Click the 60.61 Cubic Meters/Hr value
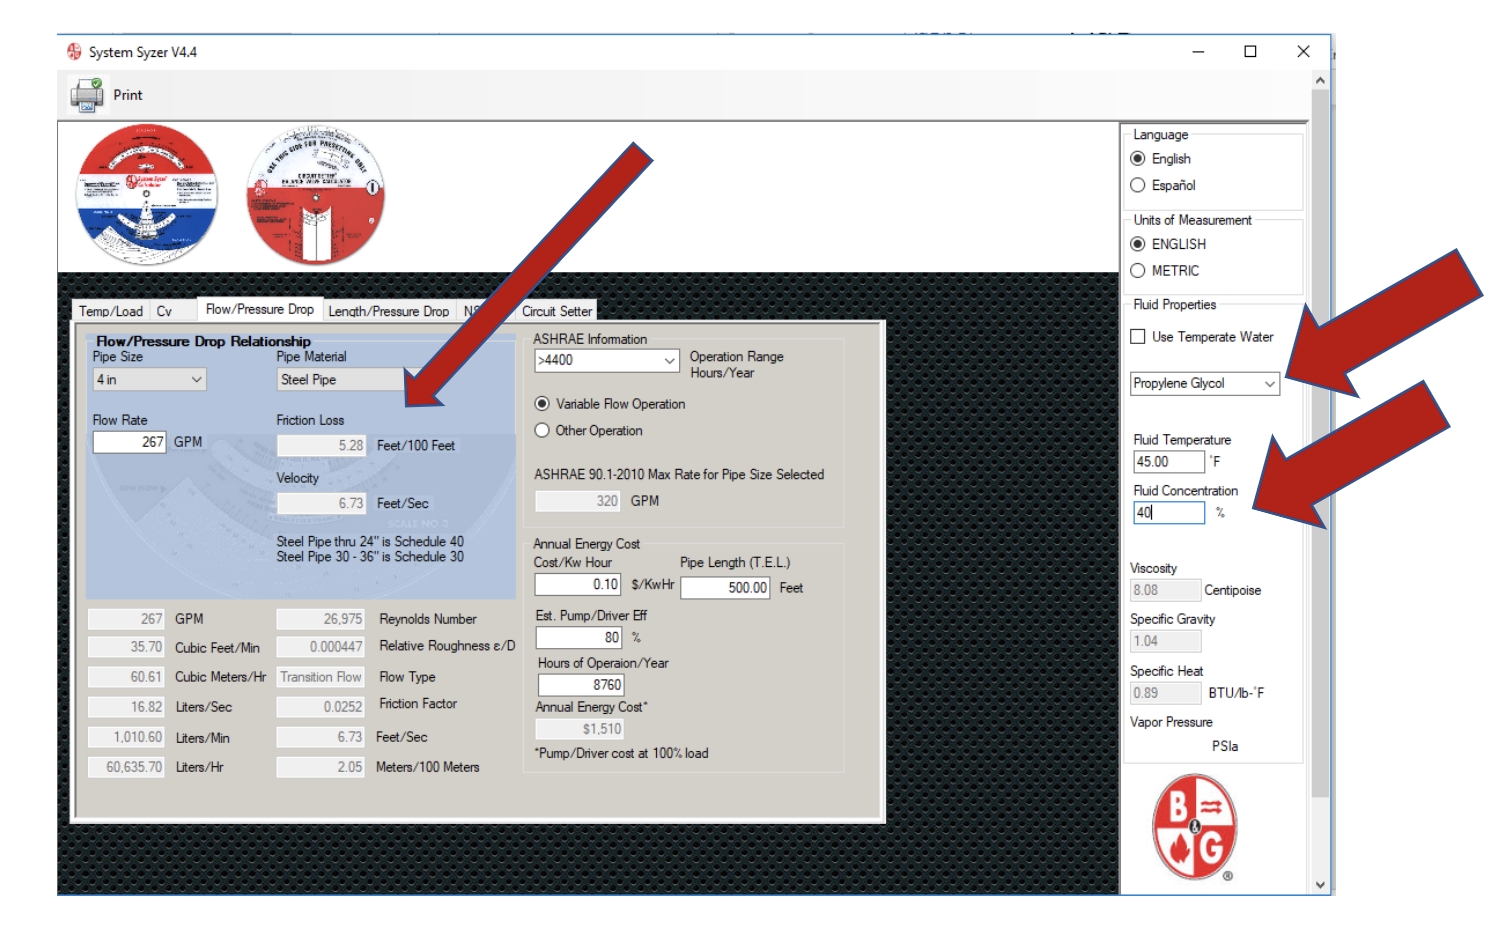1498x938 pixels. pos(126,677)
